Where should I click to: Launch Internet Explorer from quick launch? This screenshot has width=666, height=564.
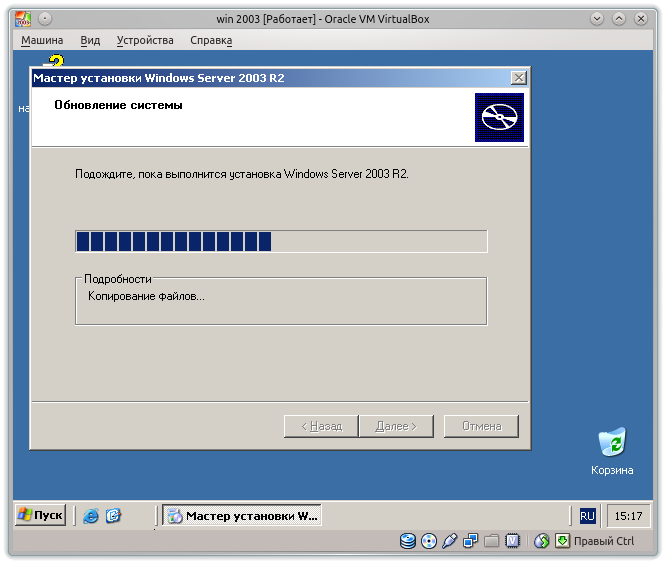point(90,516)
